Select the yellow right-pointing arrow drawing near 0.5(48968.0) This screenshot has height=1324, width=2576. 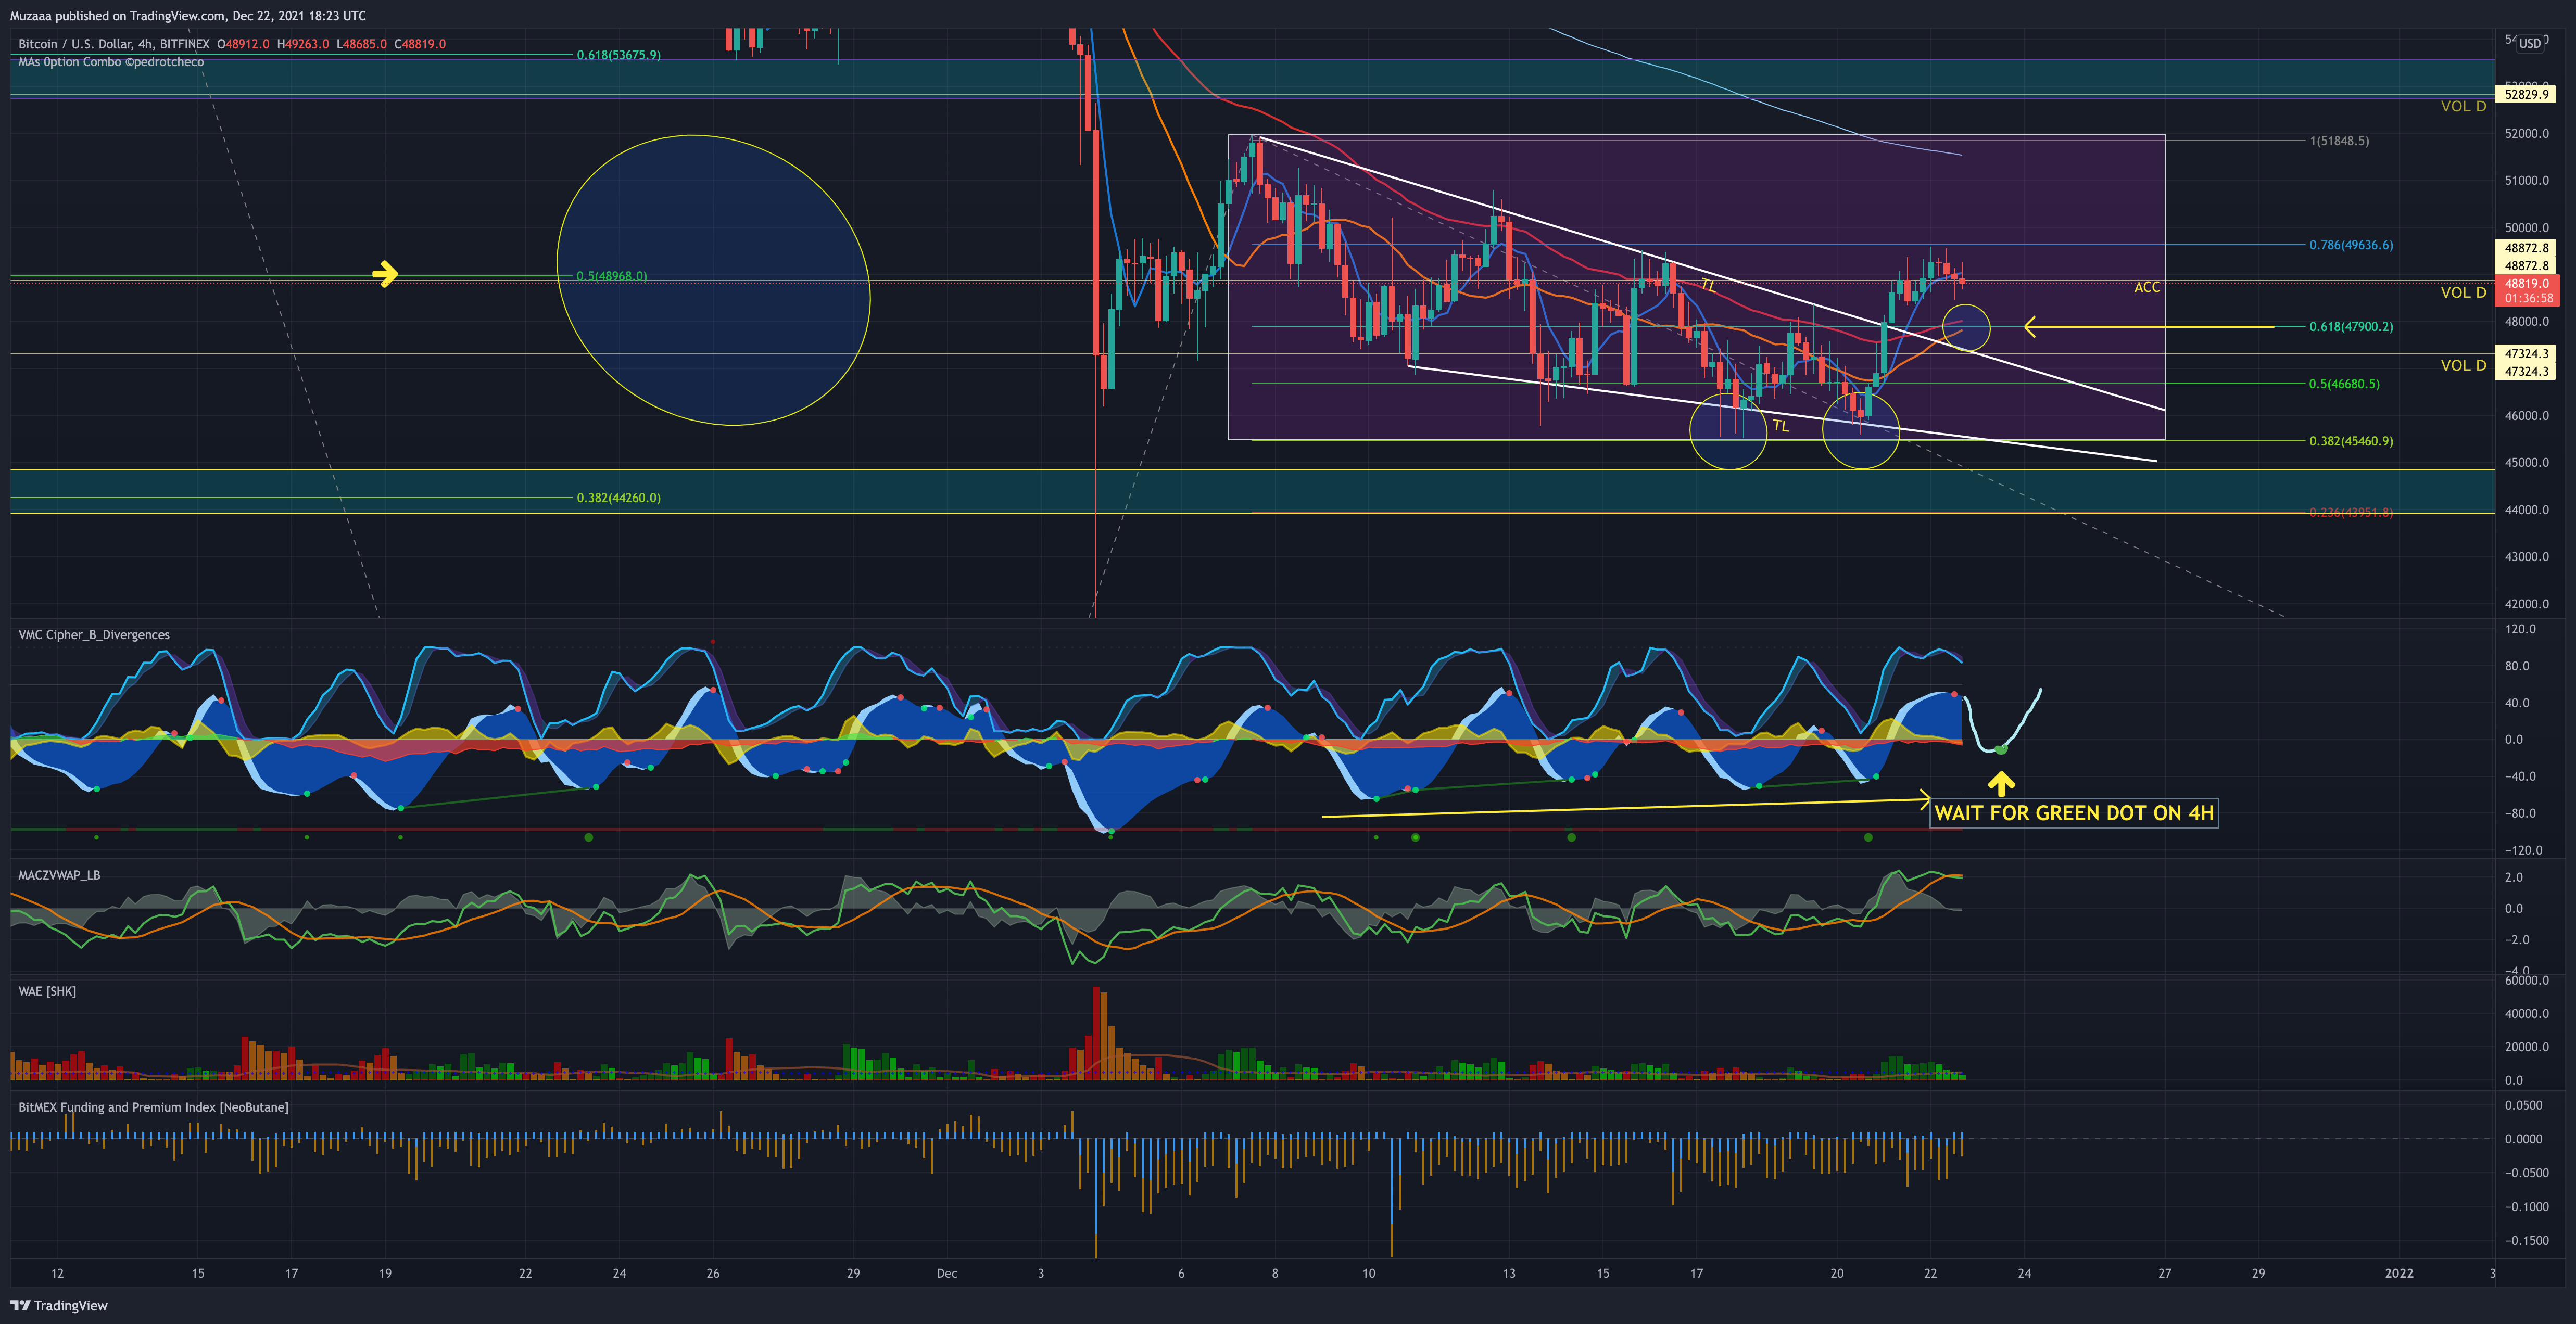pyautogui.click(x=385, y=273)
